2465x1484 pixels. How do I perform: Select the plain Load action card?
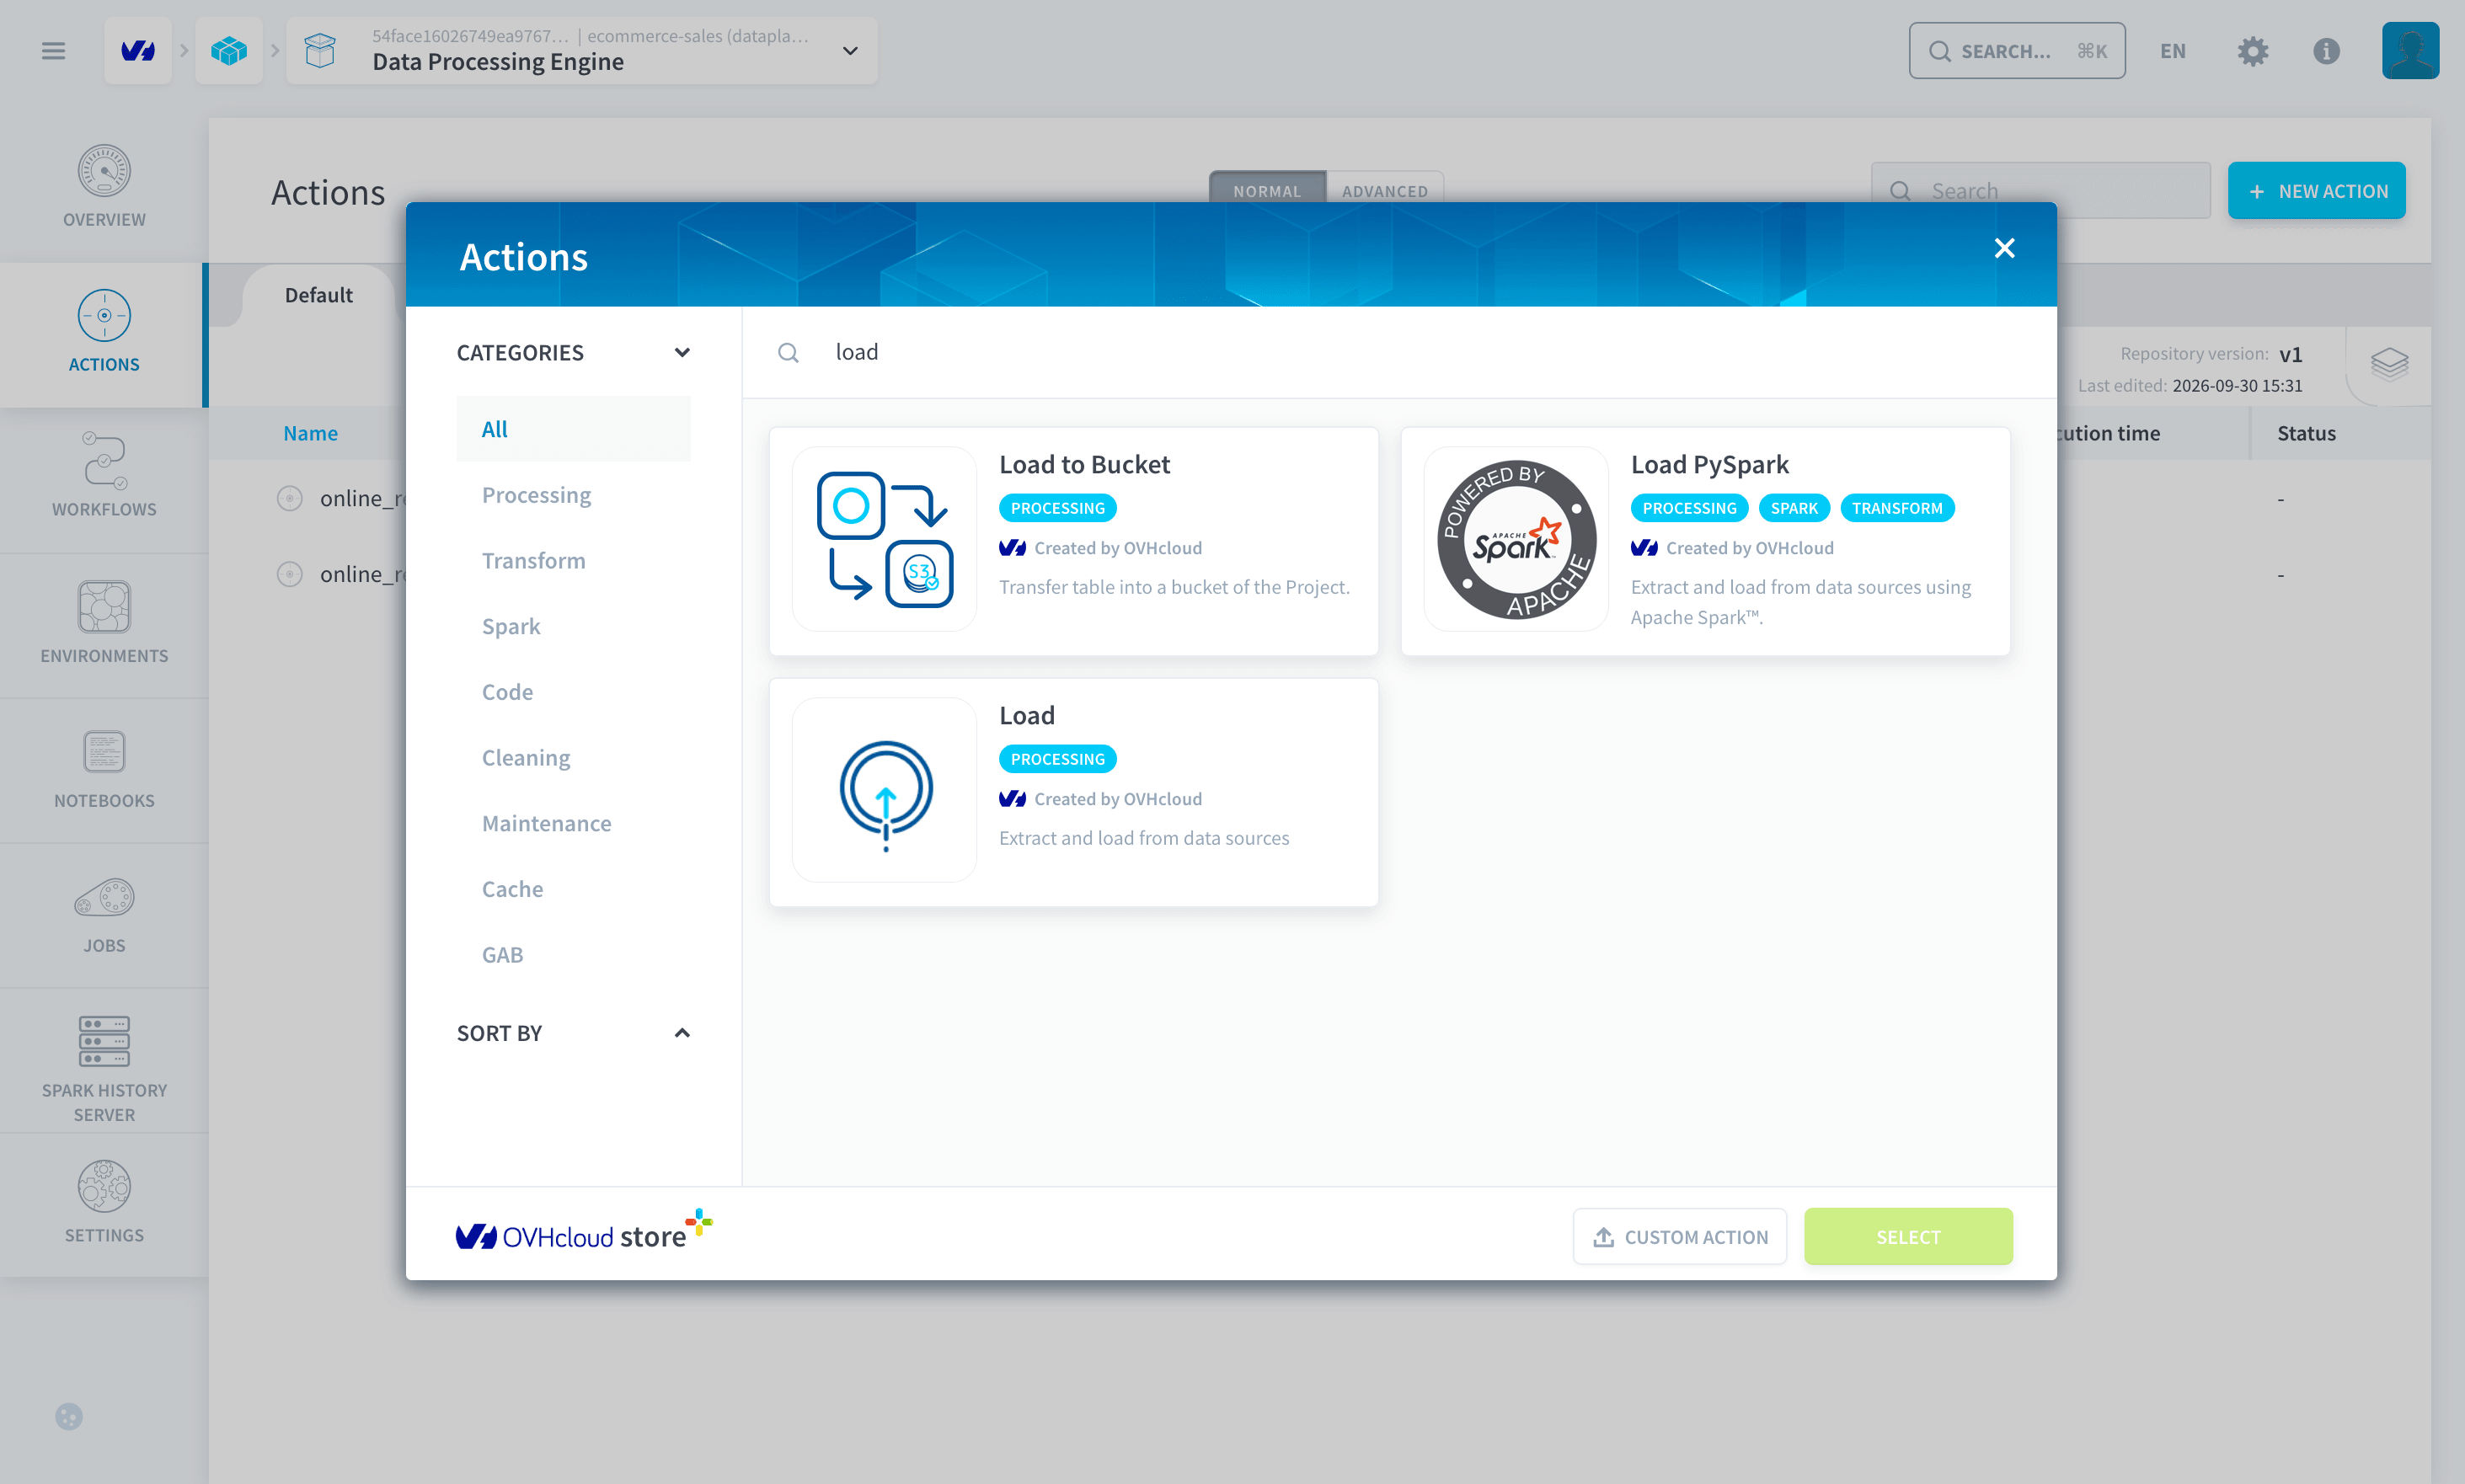1074,792
